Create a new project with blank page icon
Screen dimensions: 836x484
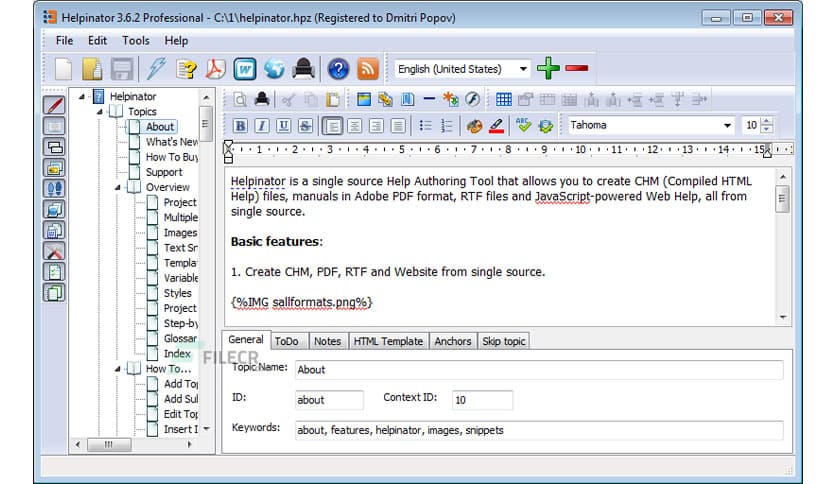(63, 69)
